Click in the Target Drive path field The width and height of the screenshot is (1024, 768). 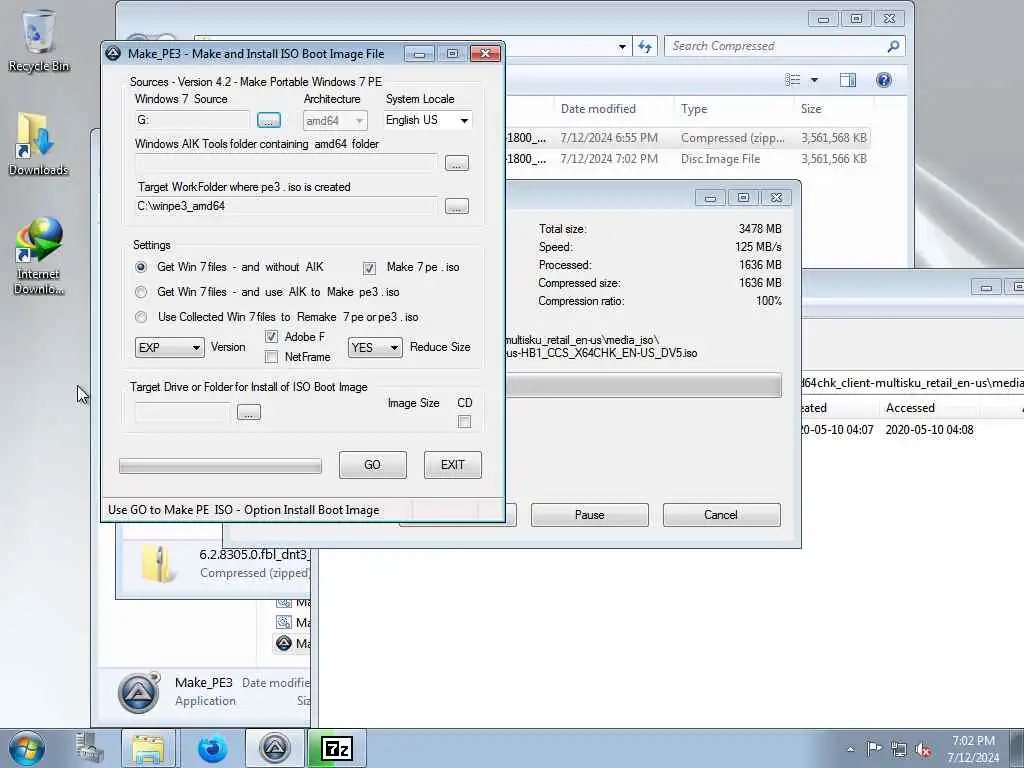click(x=183, y=412)
